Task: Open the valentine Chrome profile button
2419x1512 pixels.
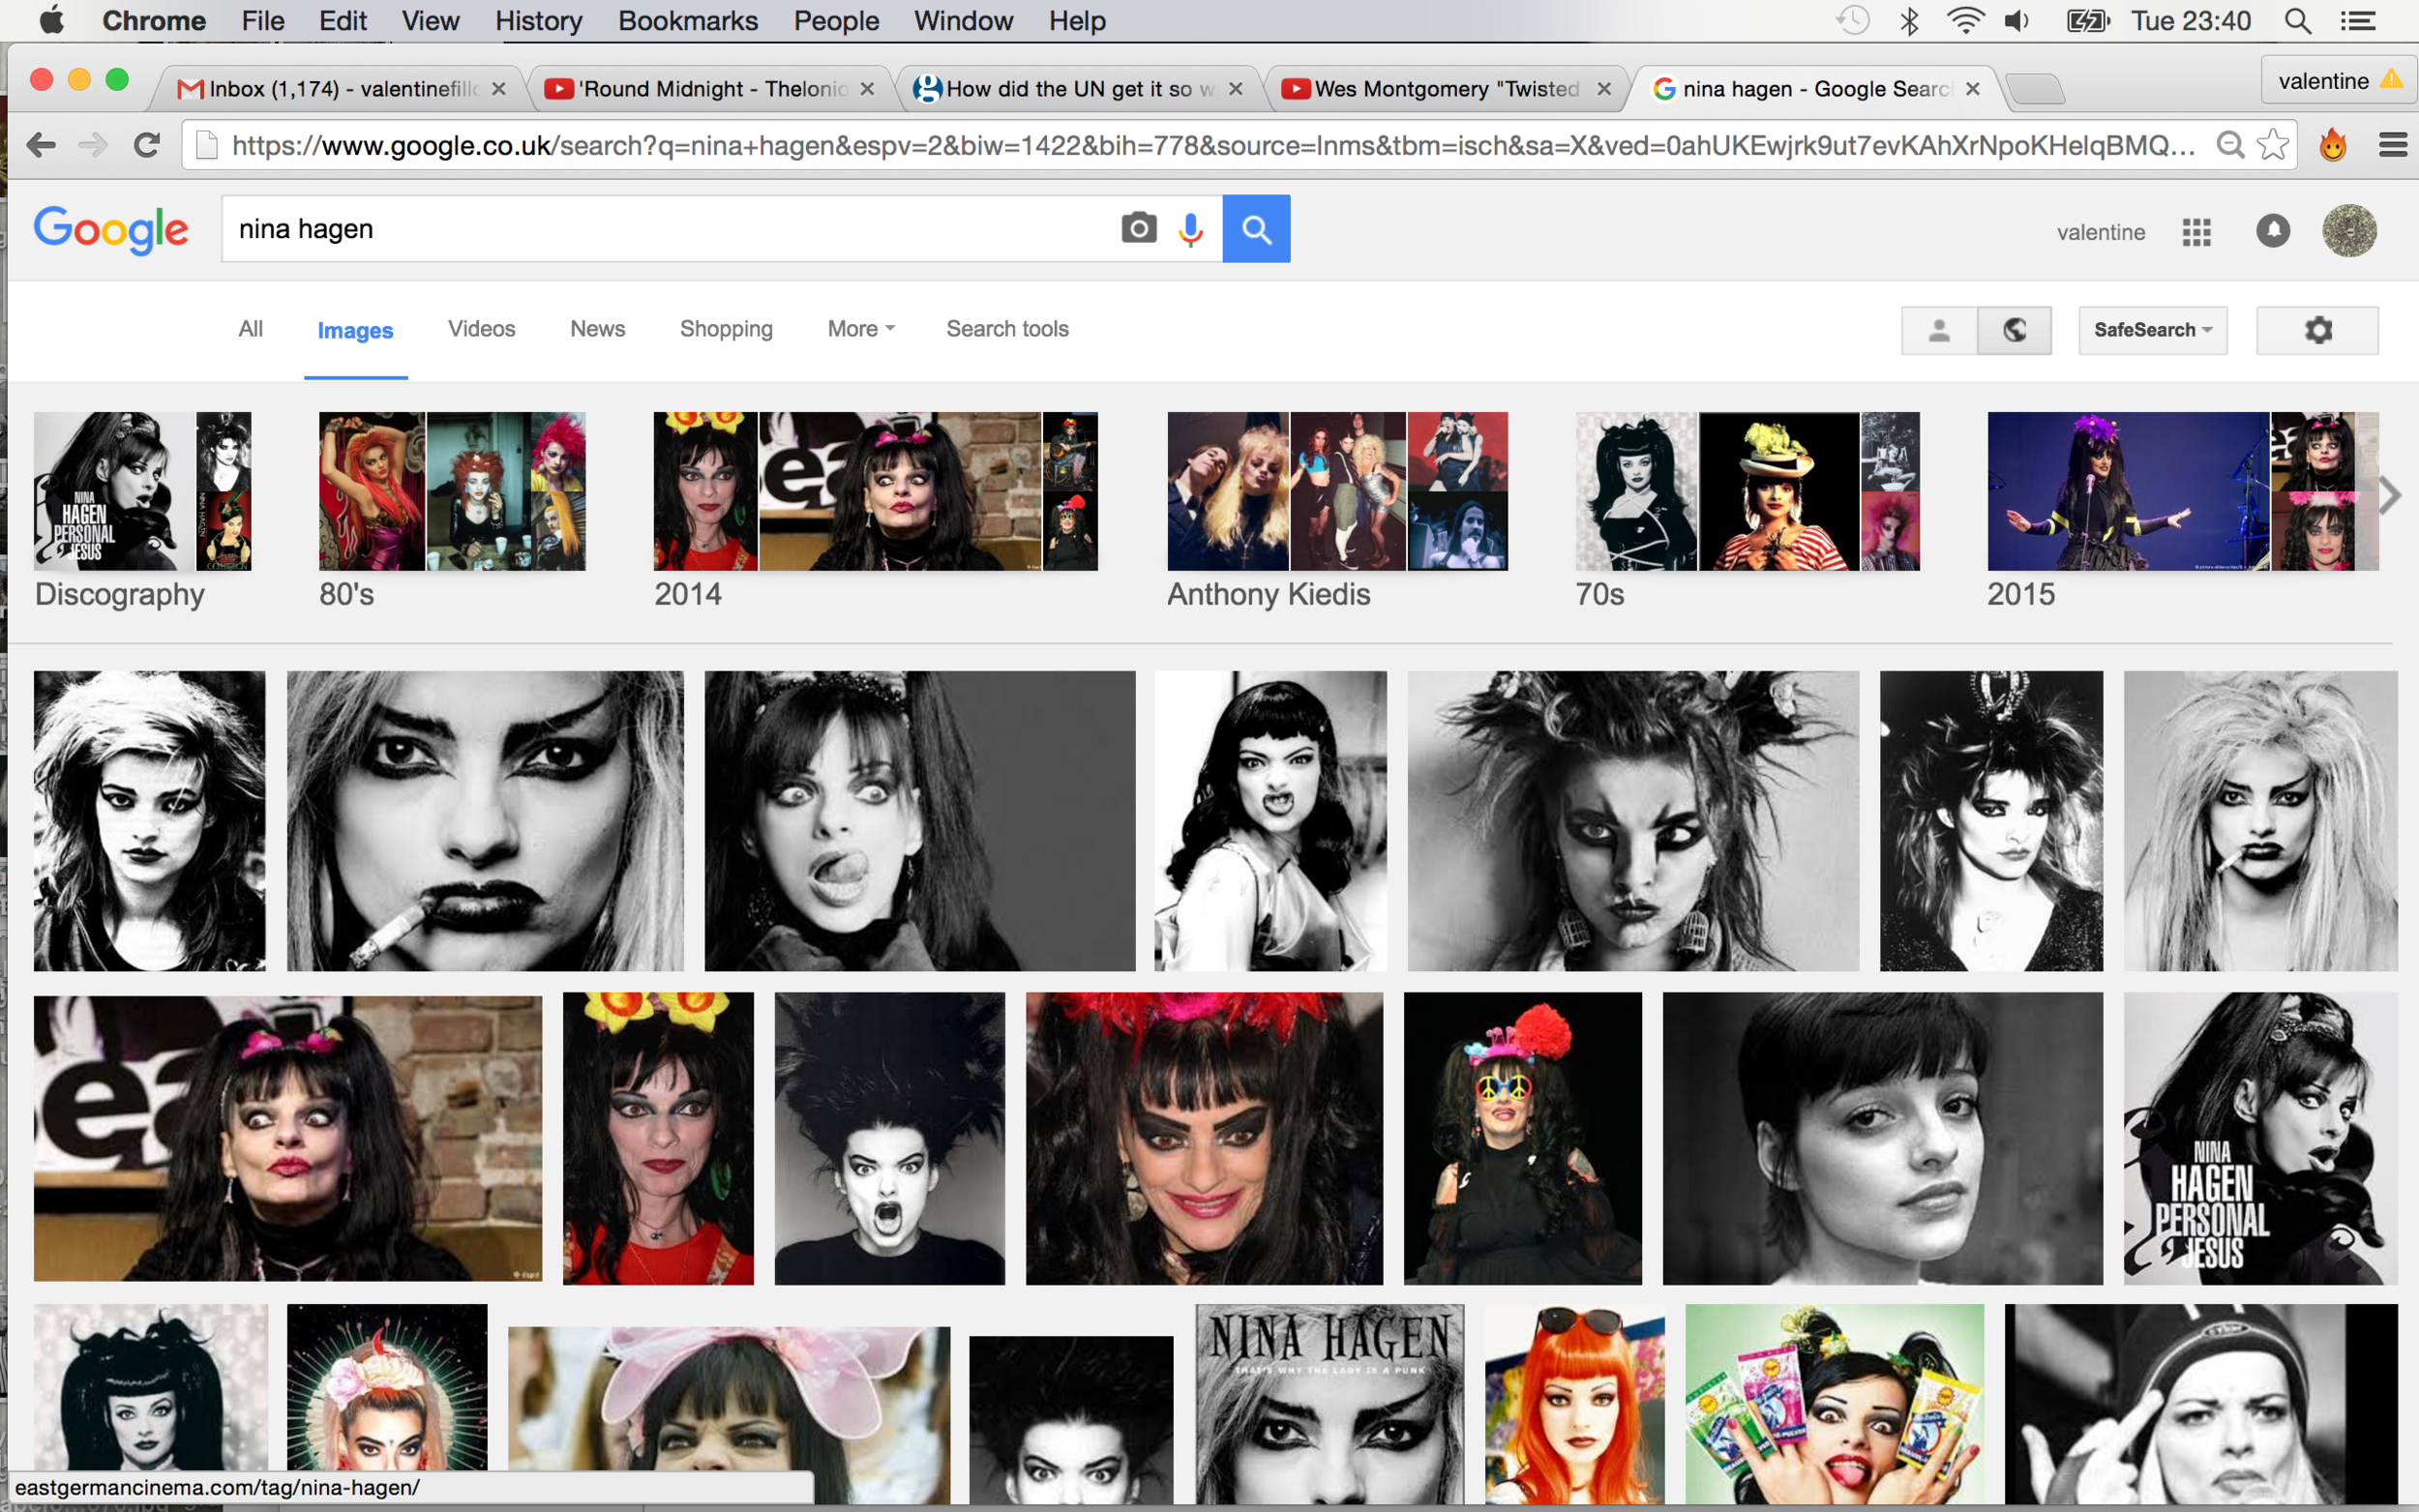Action: click(x=2339, y=80)
